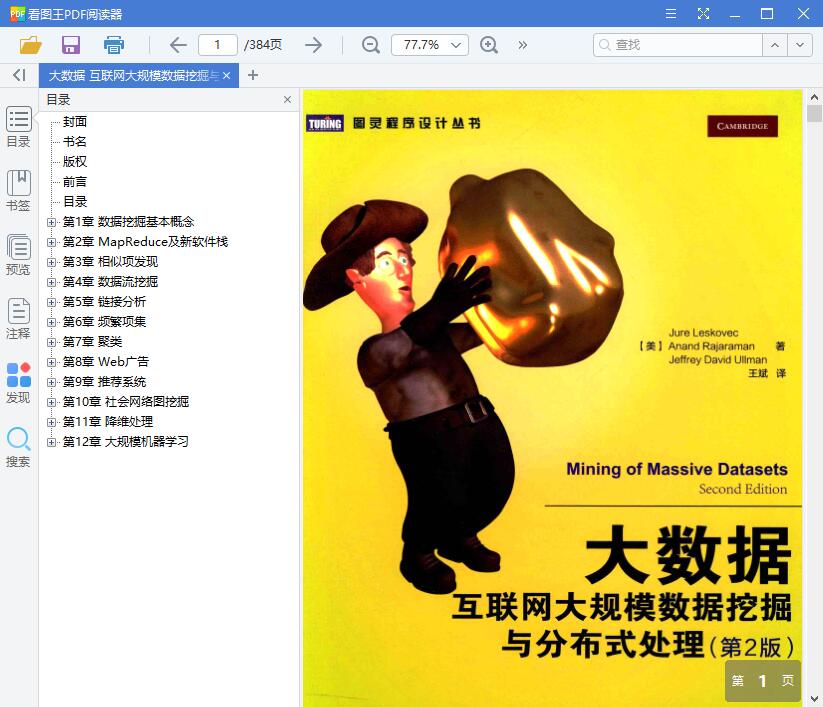Jump to 前言 in outline
Viewport: 823px width, 707px height.
pyautogui.click(x=75, y=182)
